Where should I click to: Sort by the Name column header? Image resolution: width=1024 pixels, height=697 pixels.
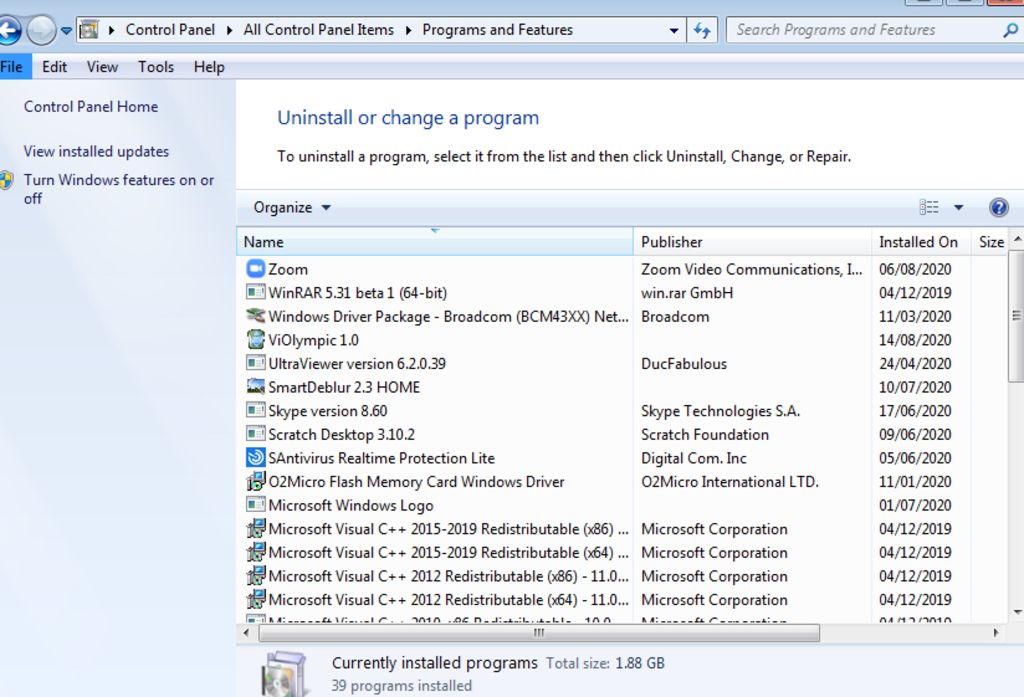[x=434, y=242]
